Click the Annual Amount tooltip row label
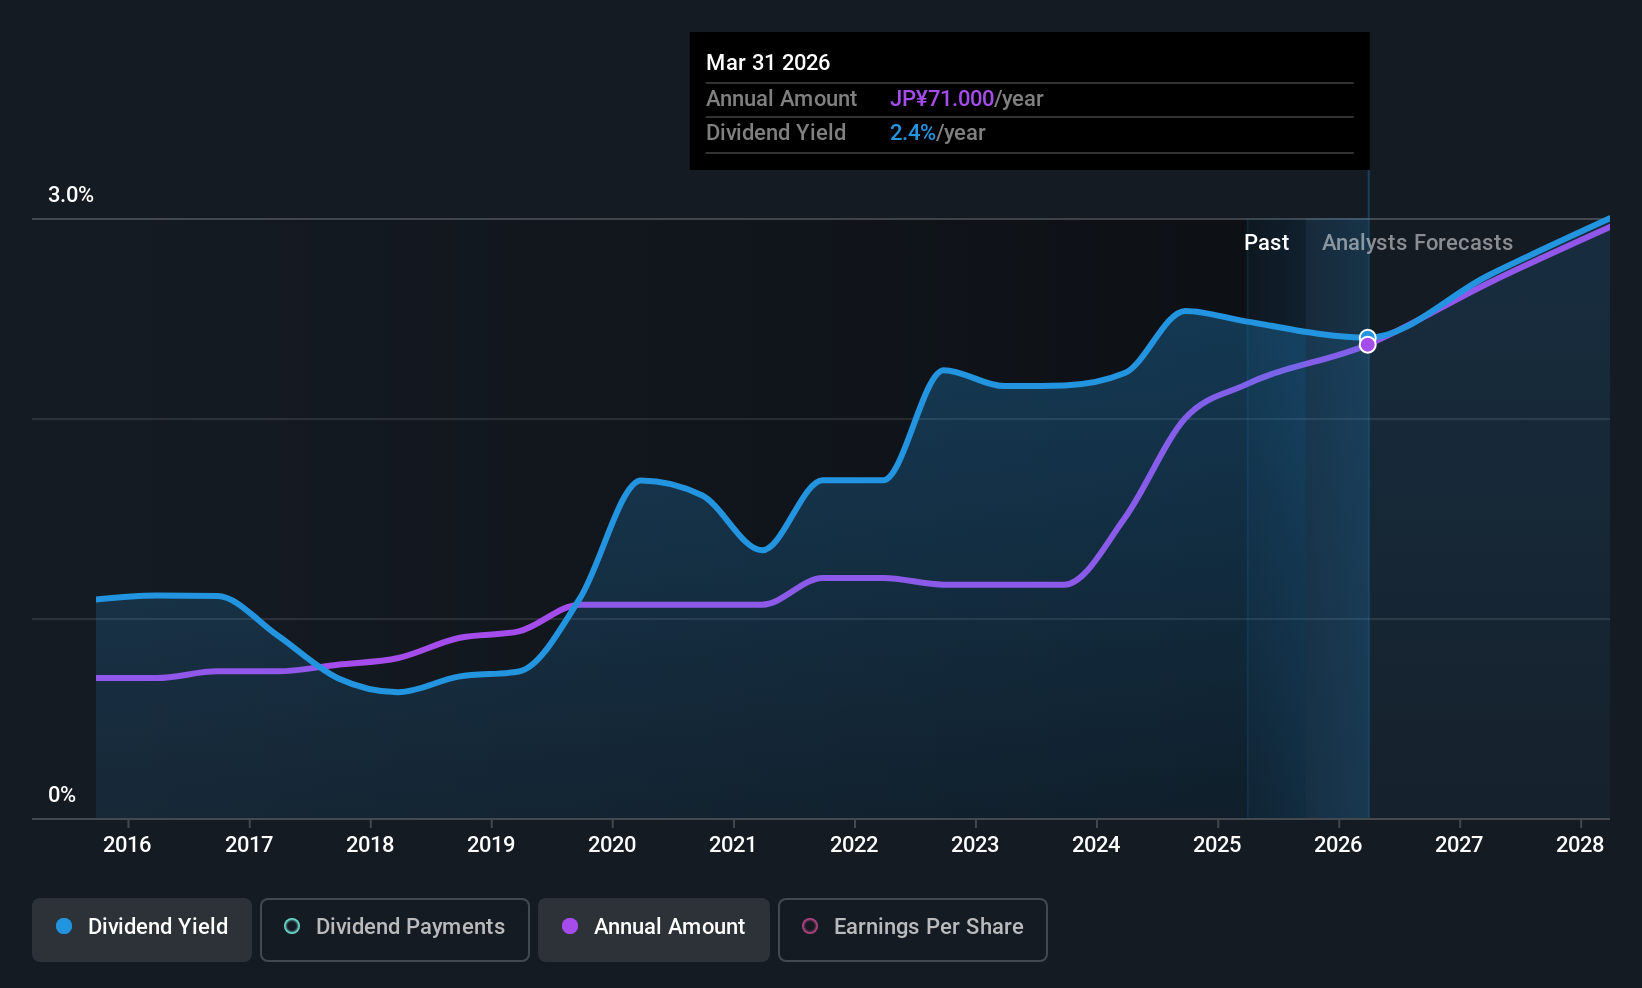 point(781,98)
